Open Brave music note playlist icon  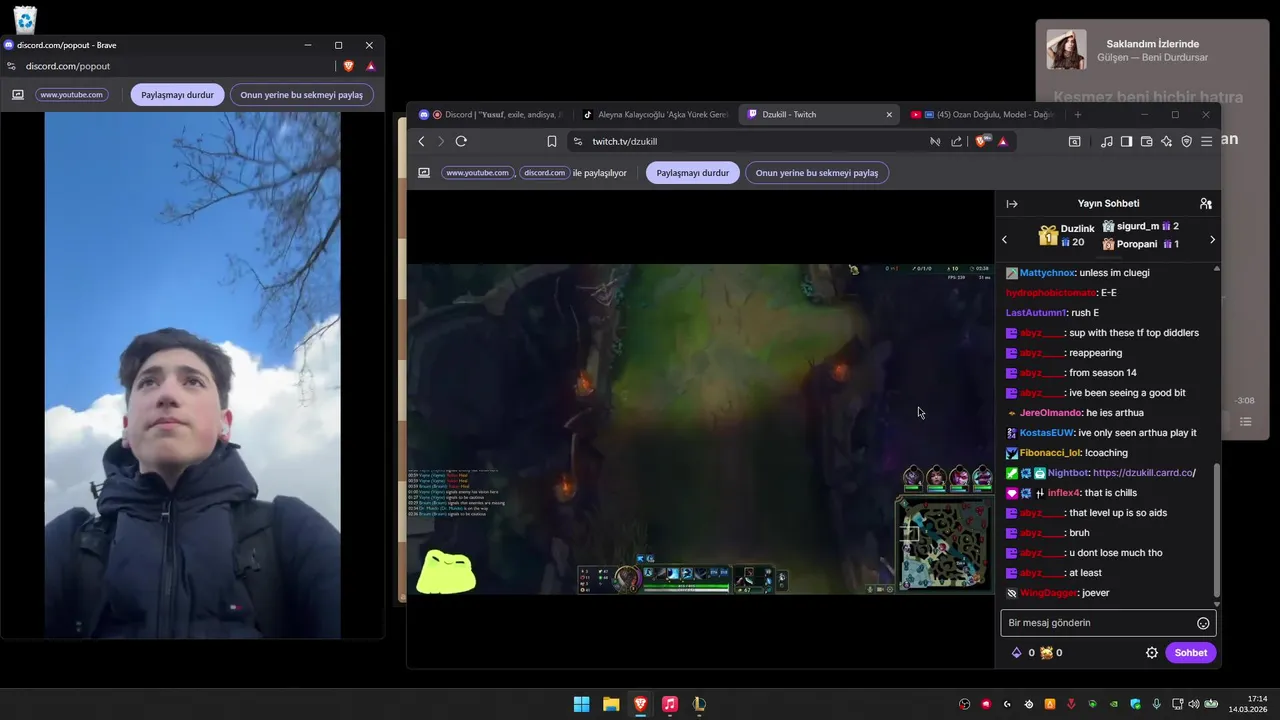click(x=1106, y=142)
